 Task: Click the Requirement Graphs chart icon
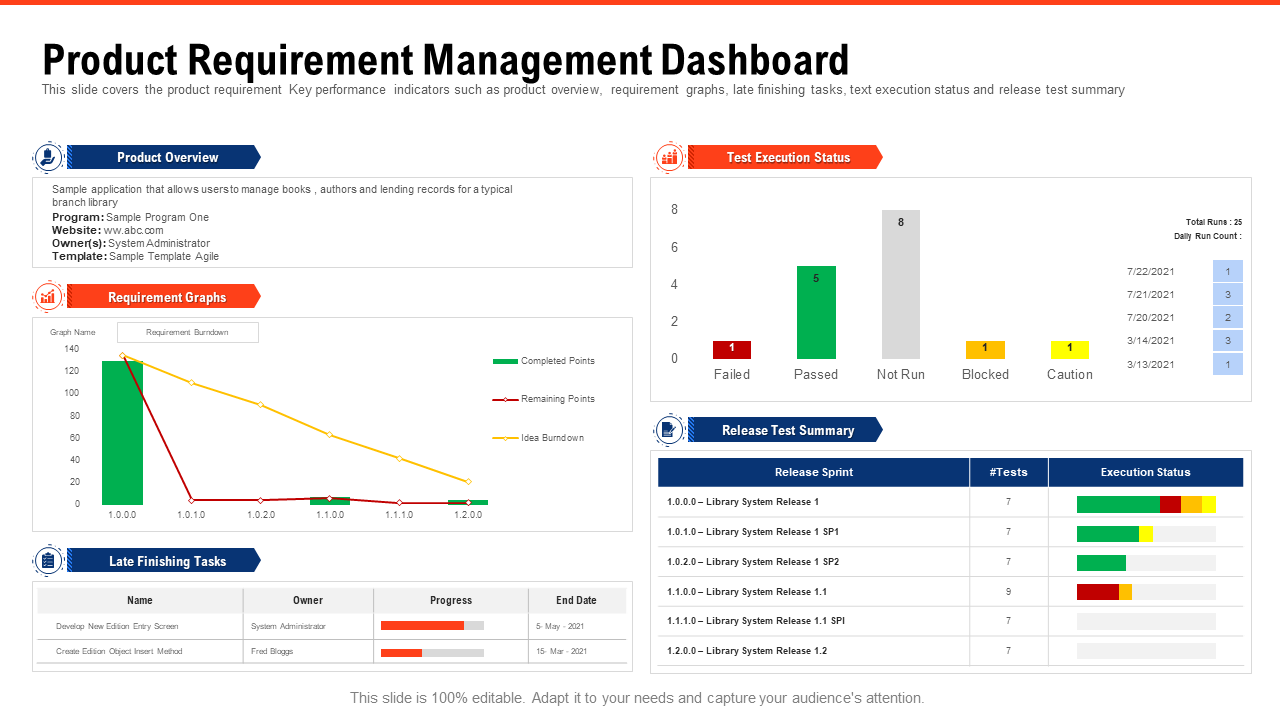click(48, 297)
